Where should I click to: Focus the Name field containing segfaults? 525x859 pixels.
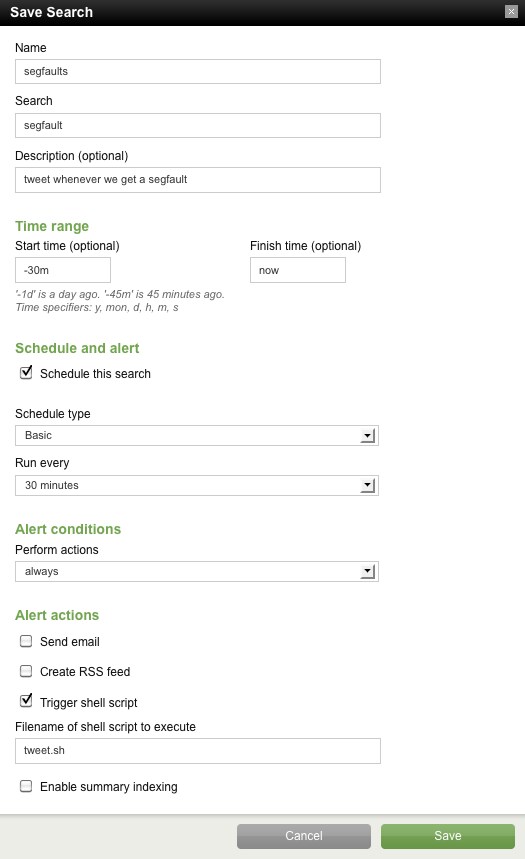click(198, 71)
